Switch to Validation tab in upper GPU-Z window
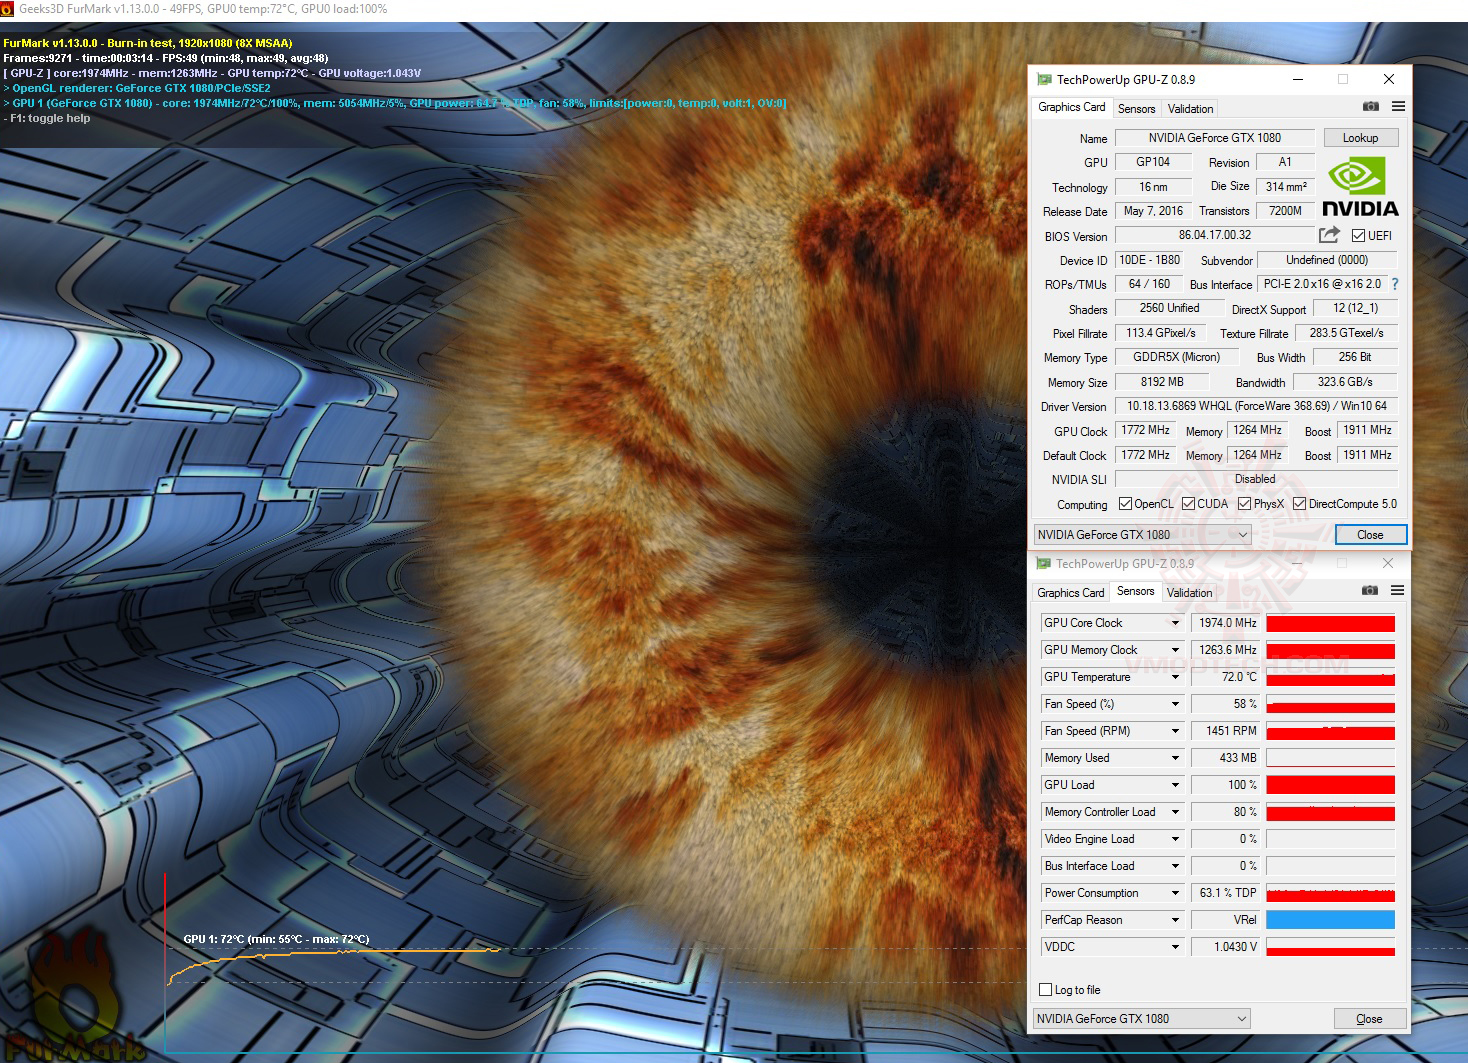1468x1063 pixels. (1190, 109)
